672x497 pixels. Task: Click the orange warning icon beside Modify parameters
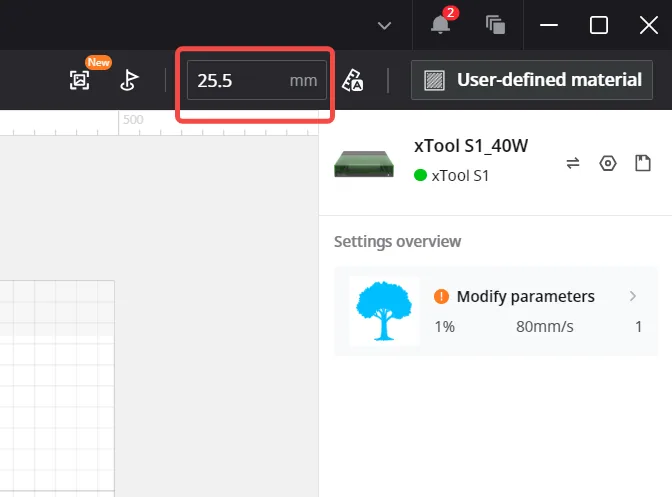point(441,296)
